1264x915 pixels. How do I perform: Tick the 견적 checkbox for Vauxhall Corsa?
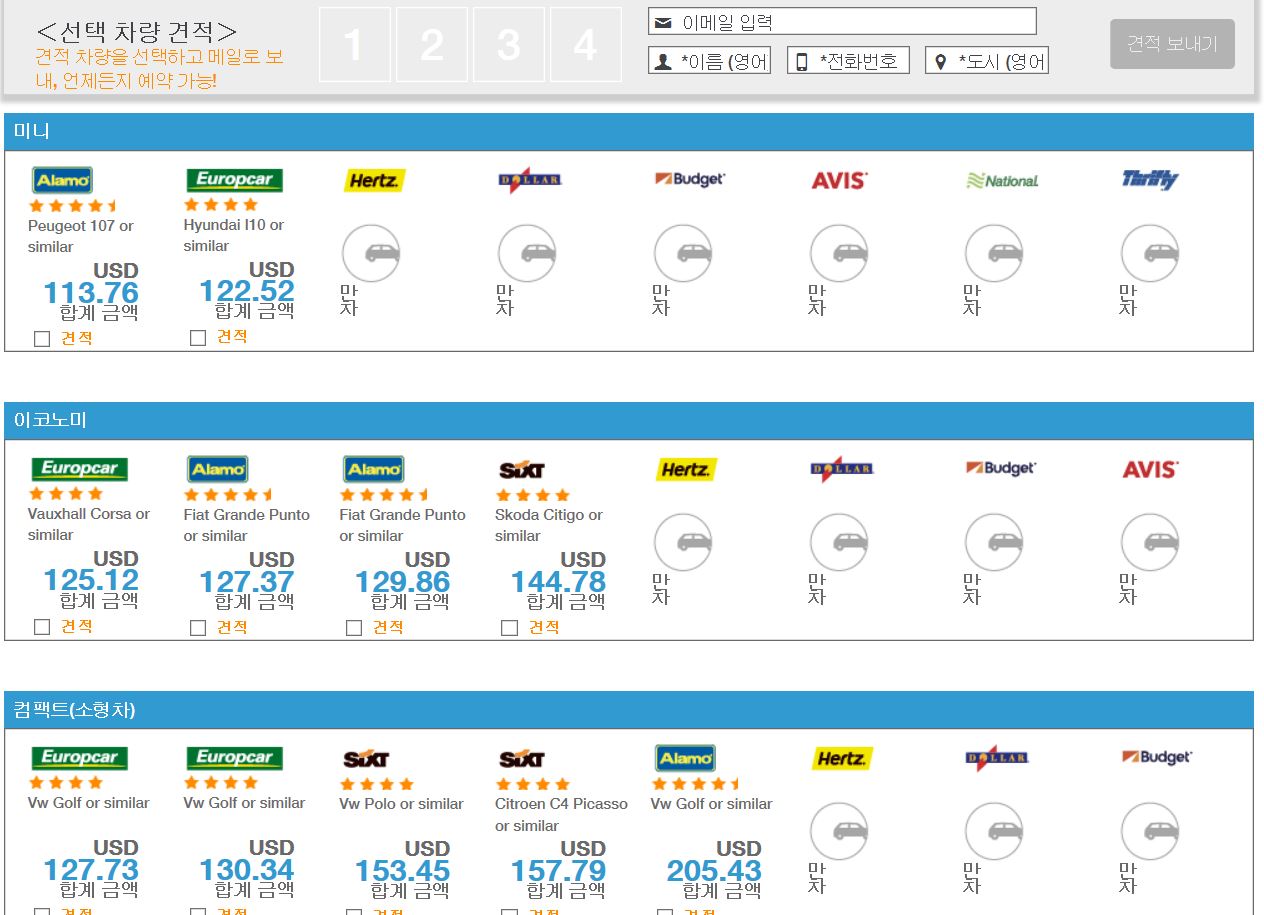click(x=42, y=627)
